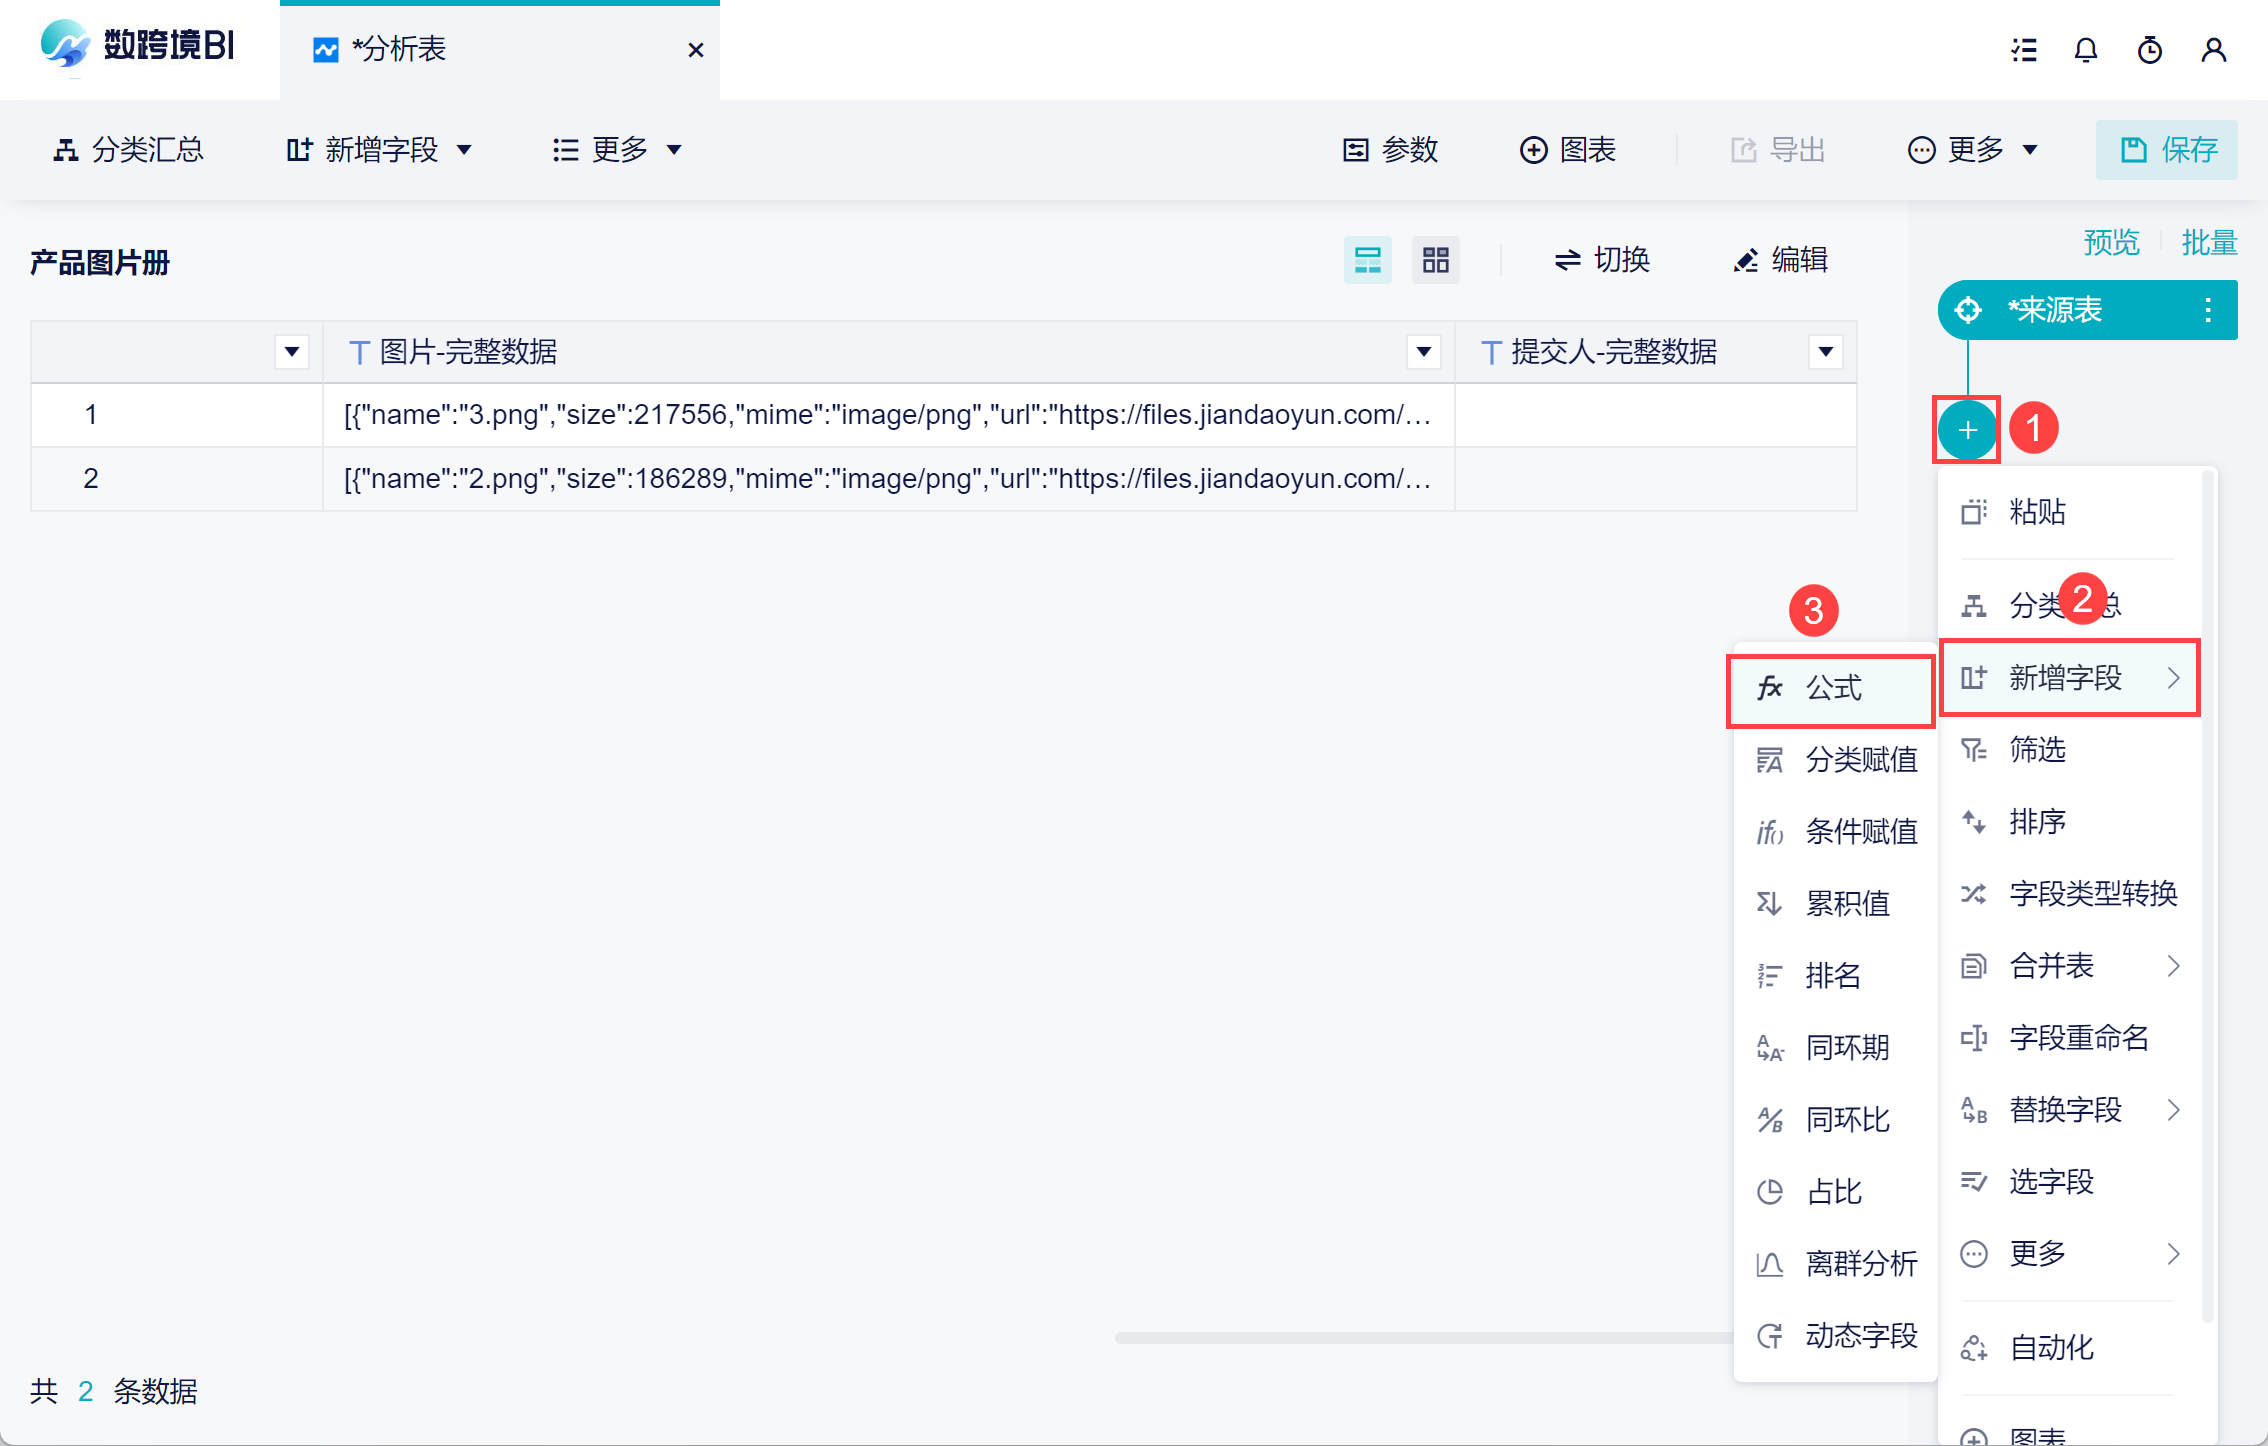Image resolution: width=2268 pixels, height=1446 pixels.
Task: Close the 分析表 tab
Action: tap(696, 50)
